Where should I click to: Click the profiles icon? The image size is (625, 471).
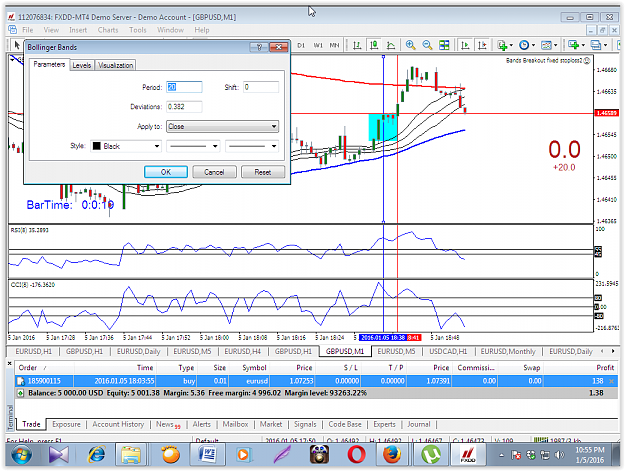596,45
